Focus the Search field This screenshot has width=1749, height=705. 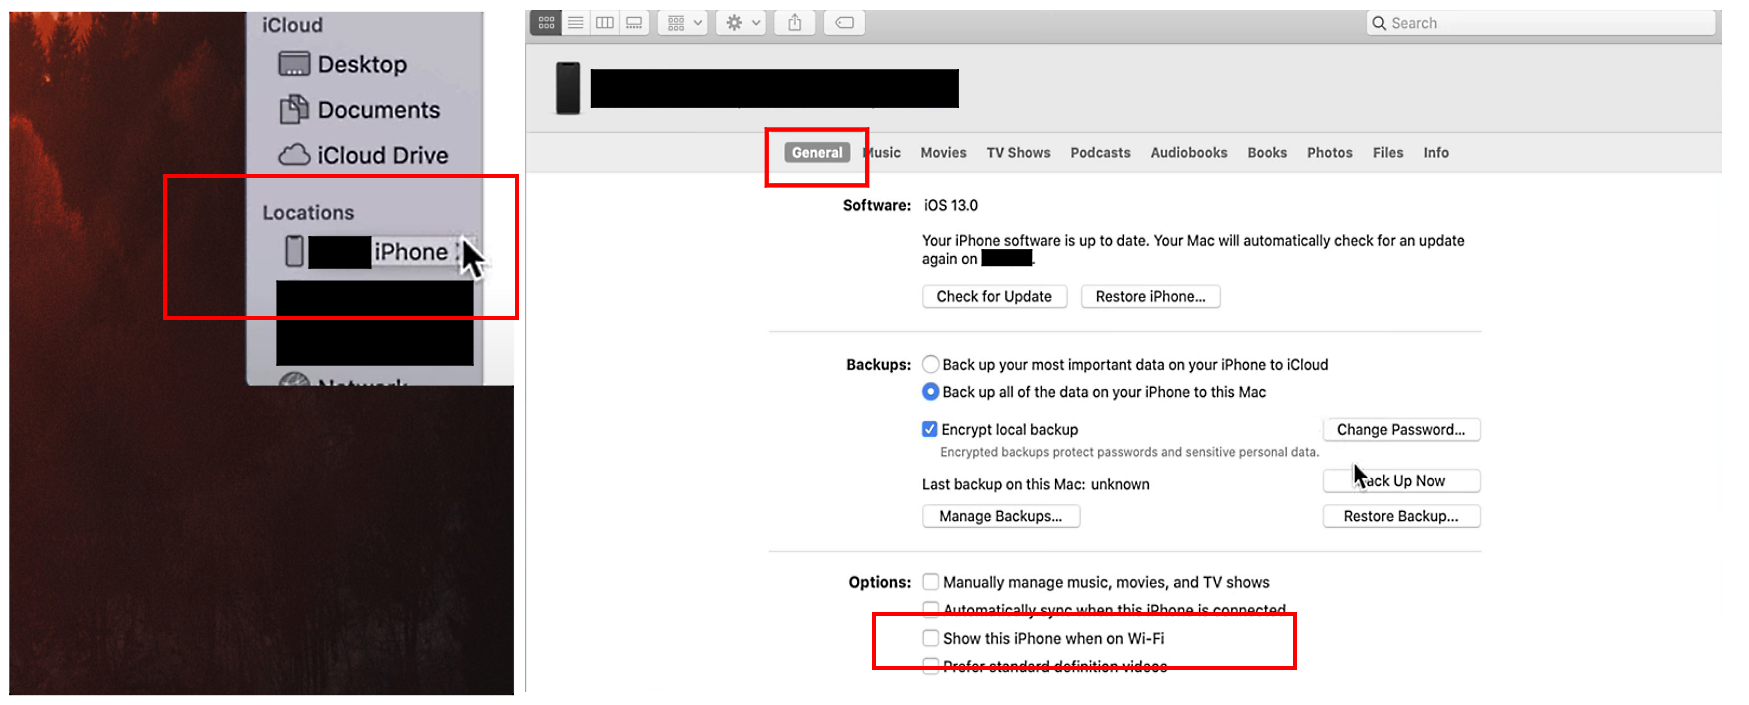click(1541, 23)
